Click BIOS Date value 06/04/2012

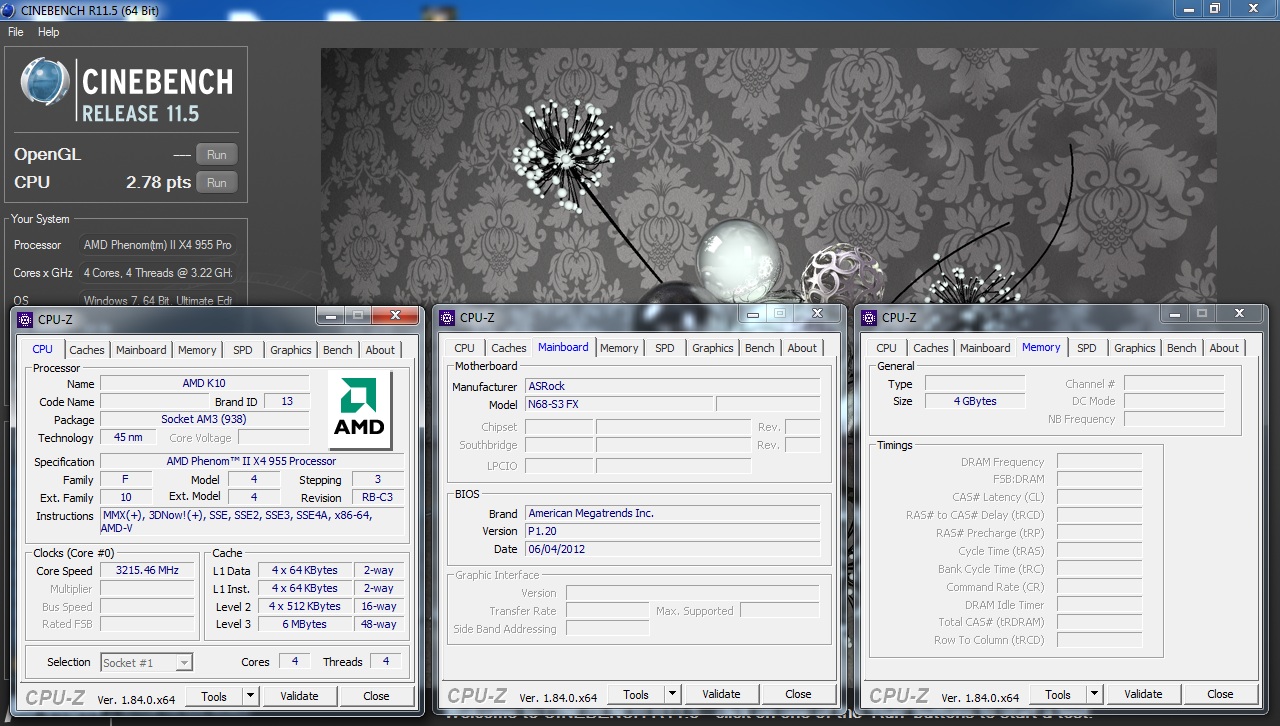672,549
